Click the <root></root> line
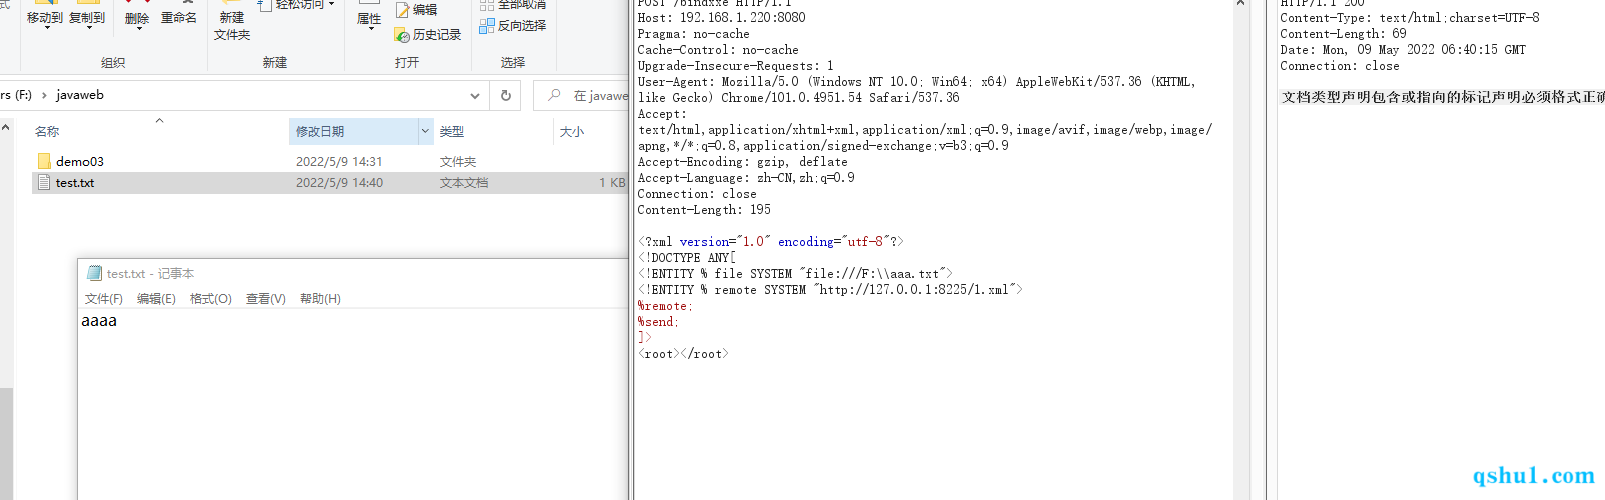This screenshot has height=500, width=1605. point(683,354)
